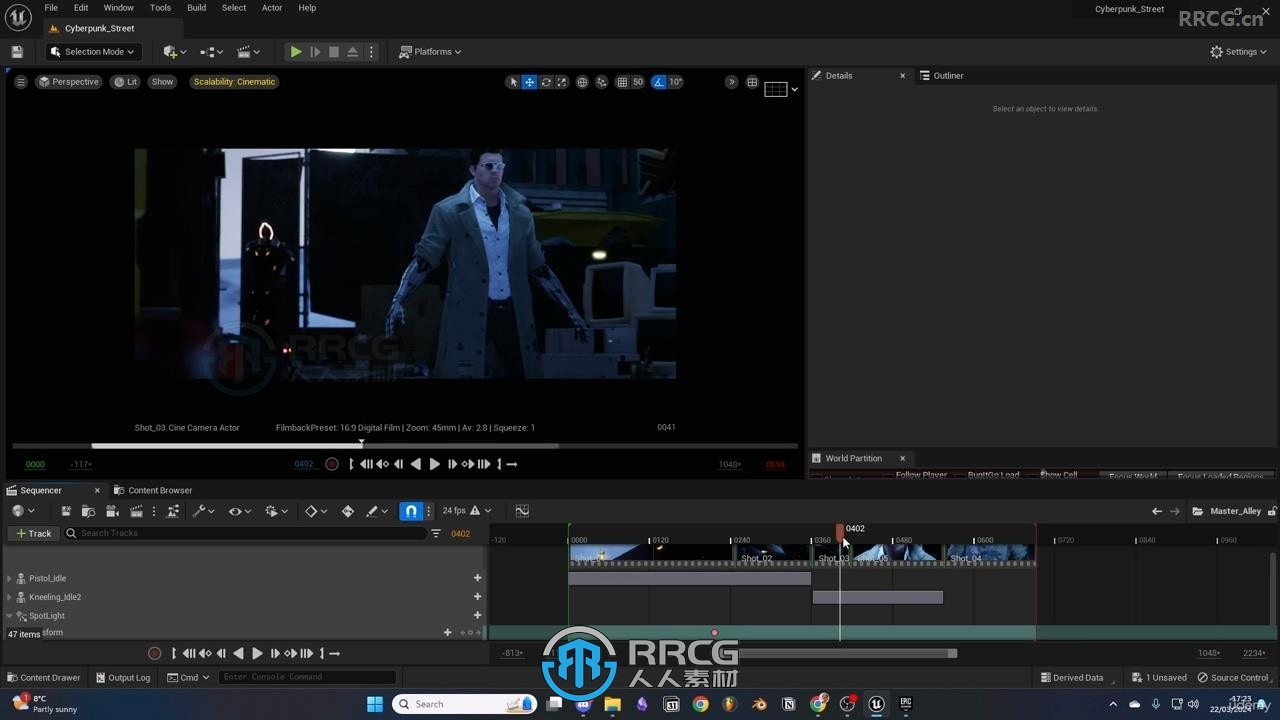Click the viewport layout grid icon

click(752, 82)
